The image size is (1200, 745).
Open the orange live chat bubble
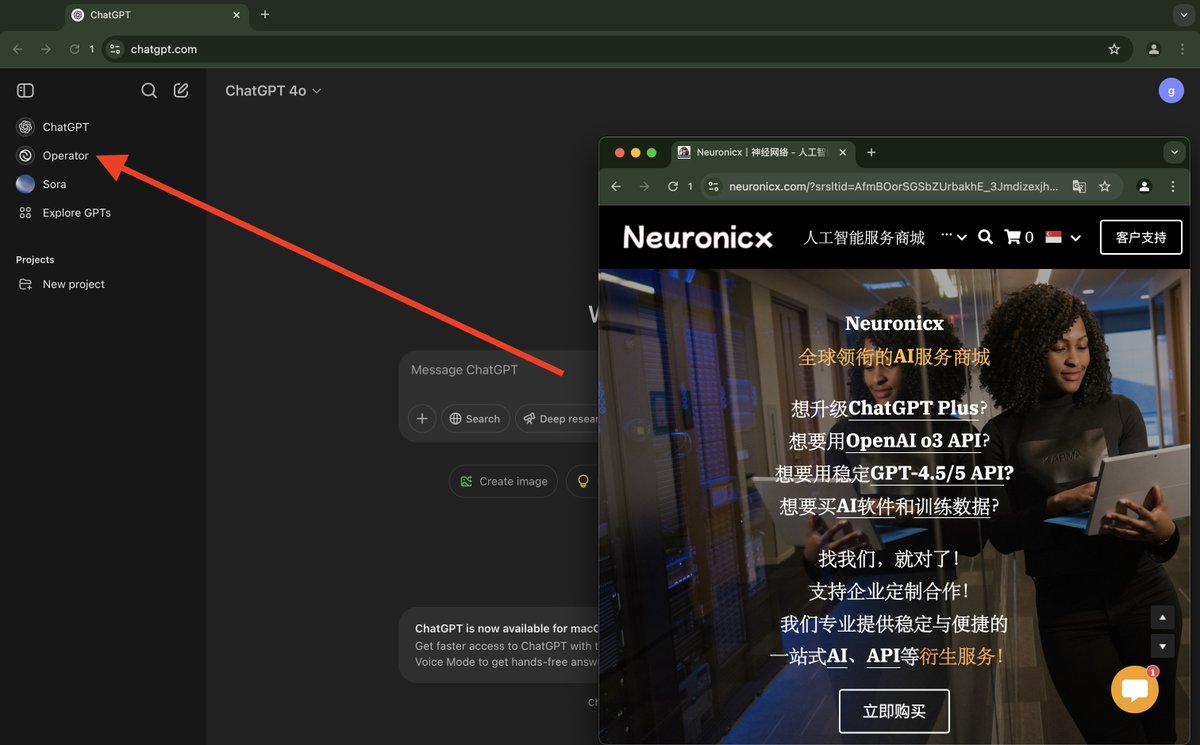coord(1135,689)
